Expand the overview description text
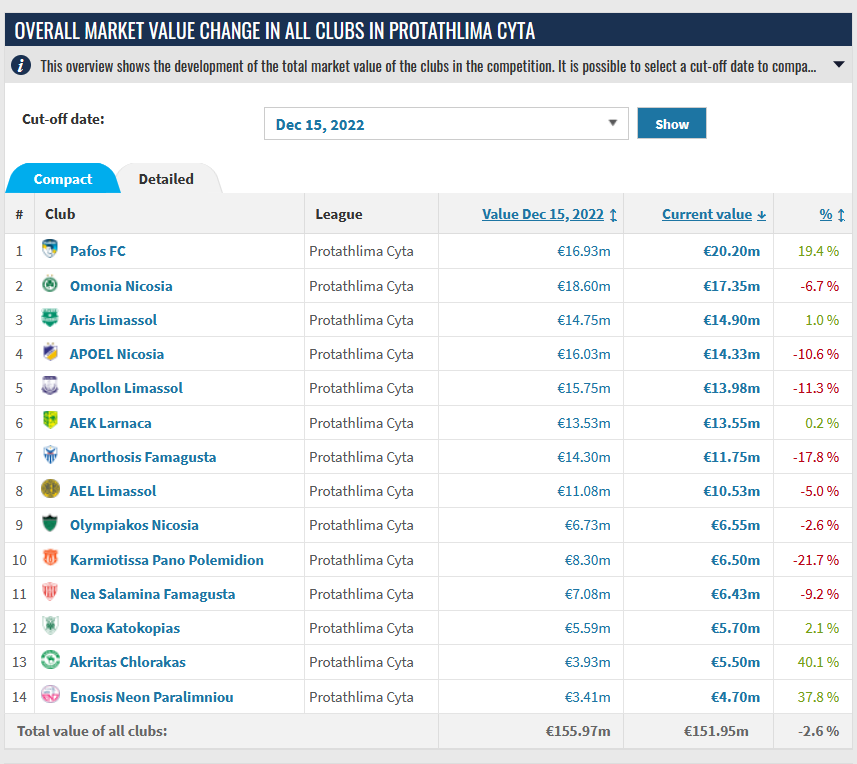 [x=838, y=64]
